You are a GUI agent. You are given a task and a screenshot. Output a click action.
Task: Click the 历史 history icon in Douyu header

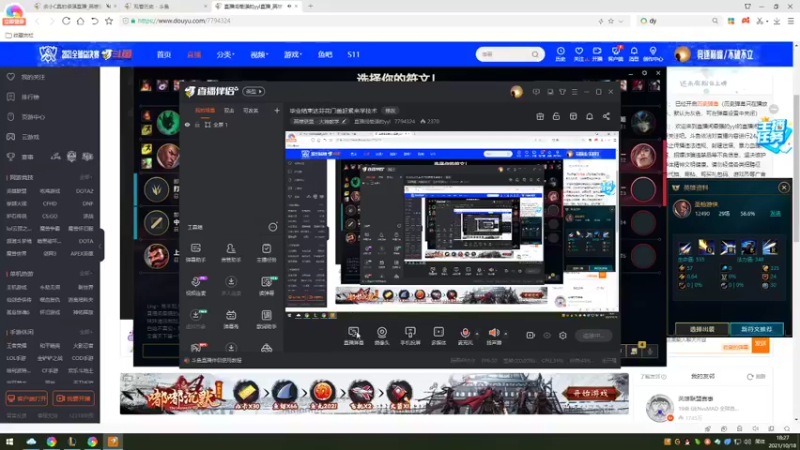[x=560, y=54]
